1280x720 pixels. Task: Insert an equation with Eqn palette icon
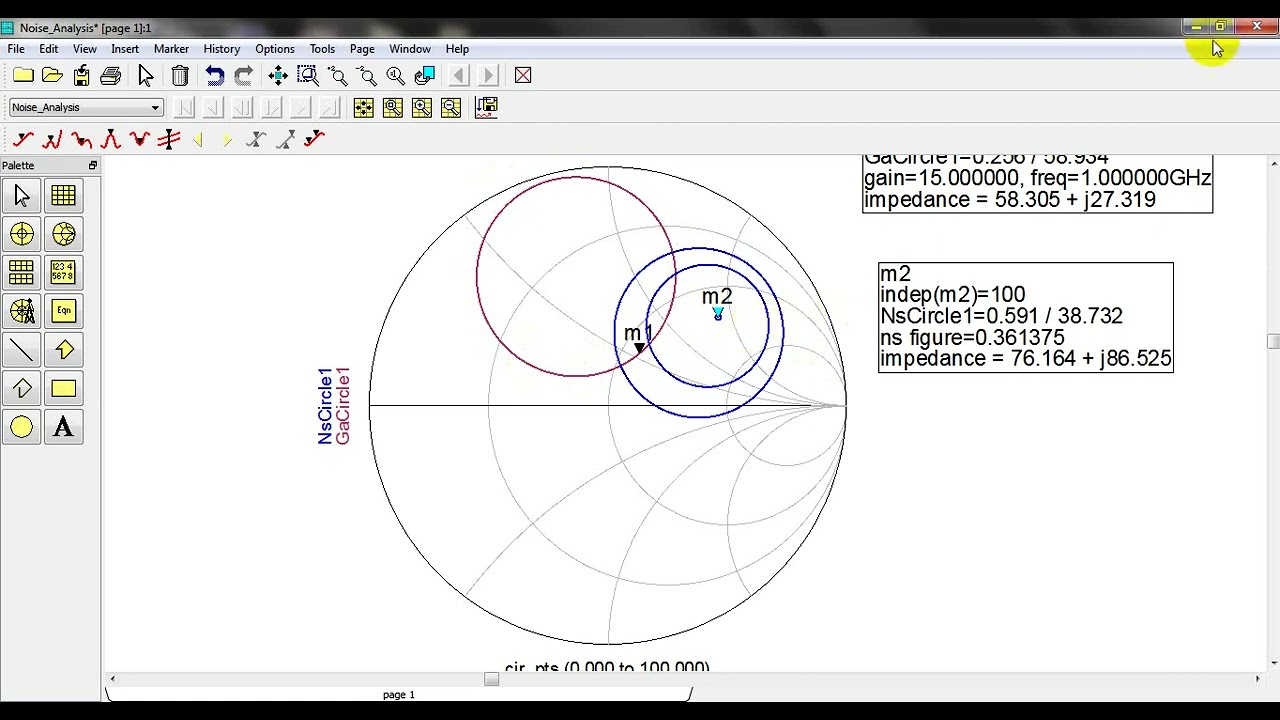coord(63,311)
